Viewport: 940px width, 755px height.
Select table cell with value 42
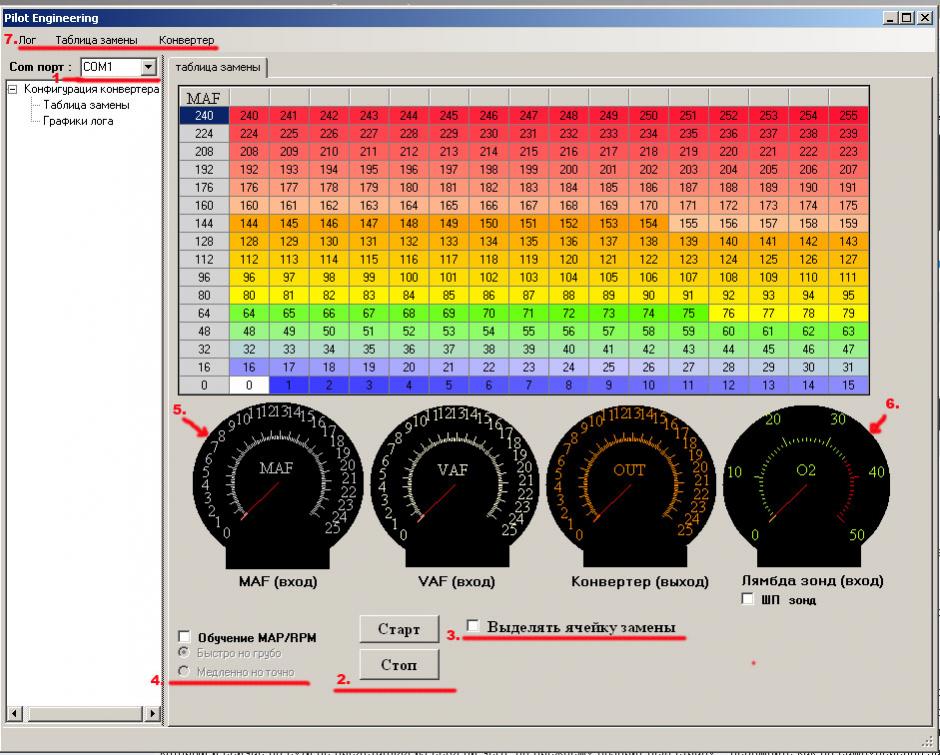coord(649,349)
